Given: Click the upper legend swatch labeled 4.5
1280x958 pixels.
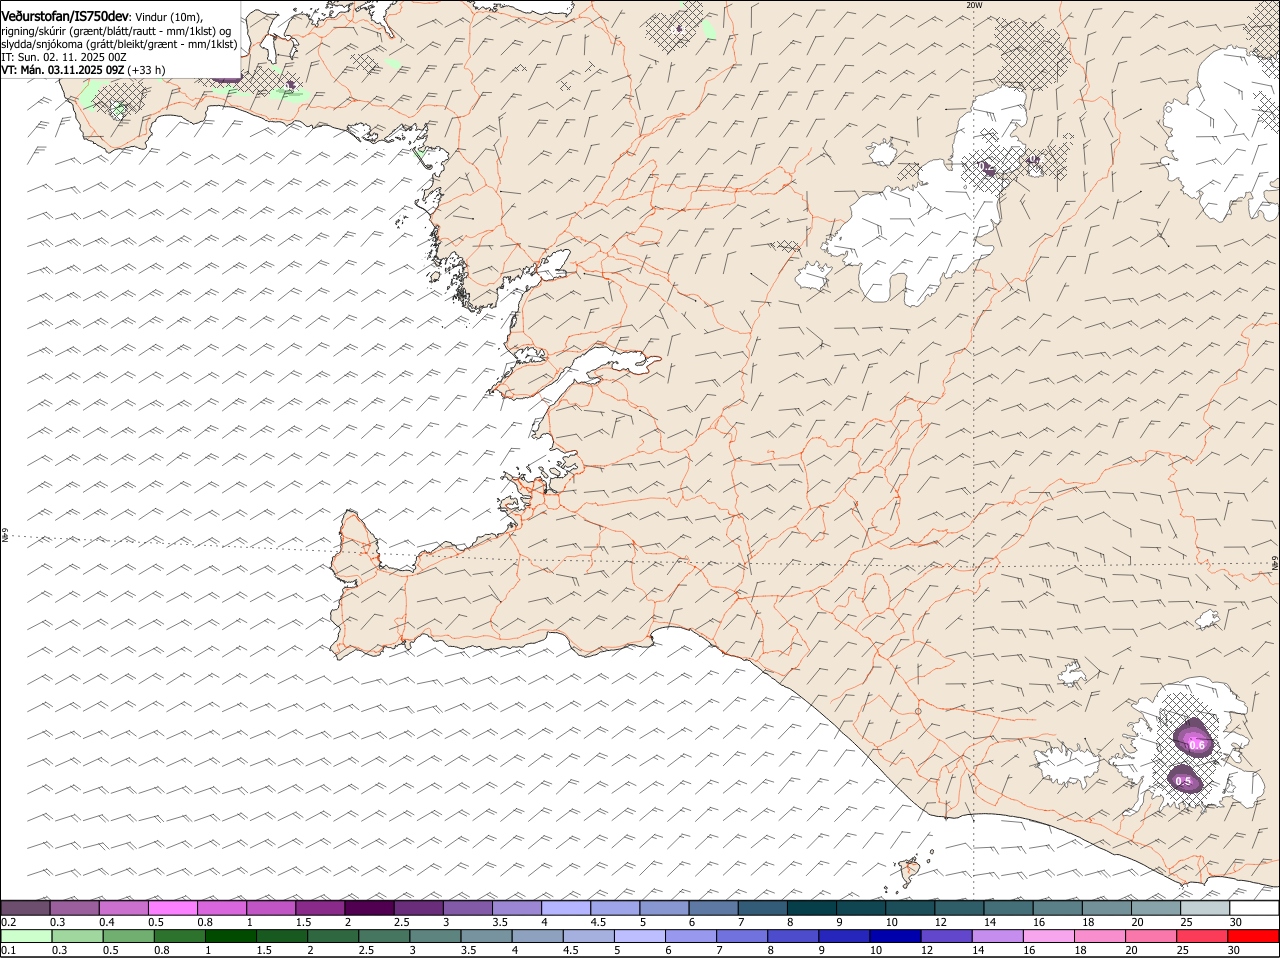Looking at the screenshot, I should point(615,908).
